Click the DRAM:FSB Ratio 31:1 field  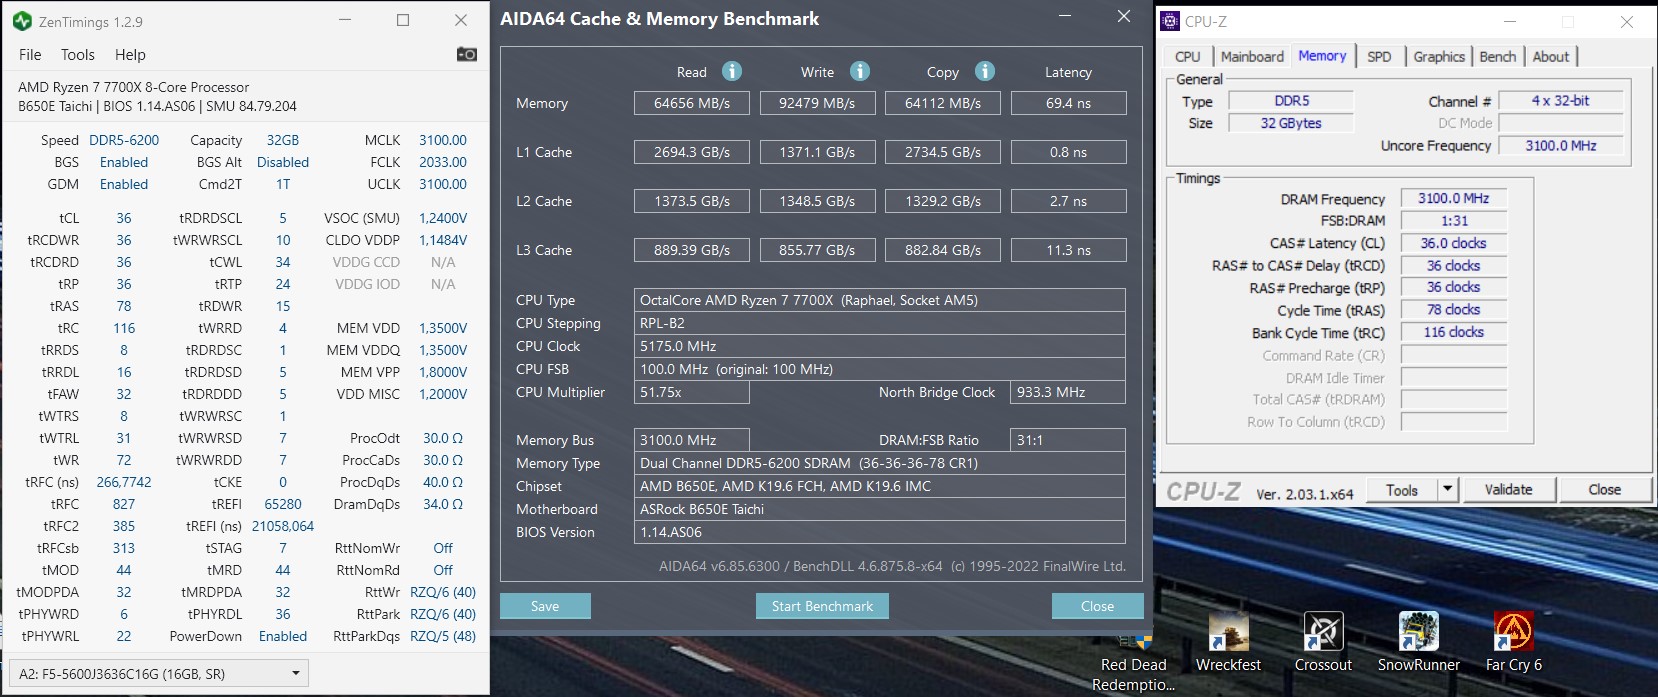pos(1068,440)
